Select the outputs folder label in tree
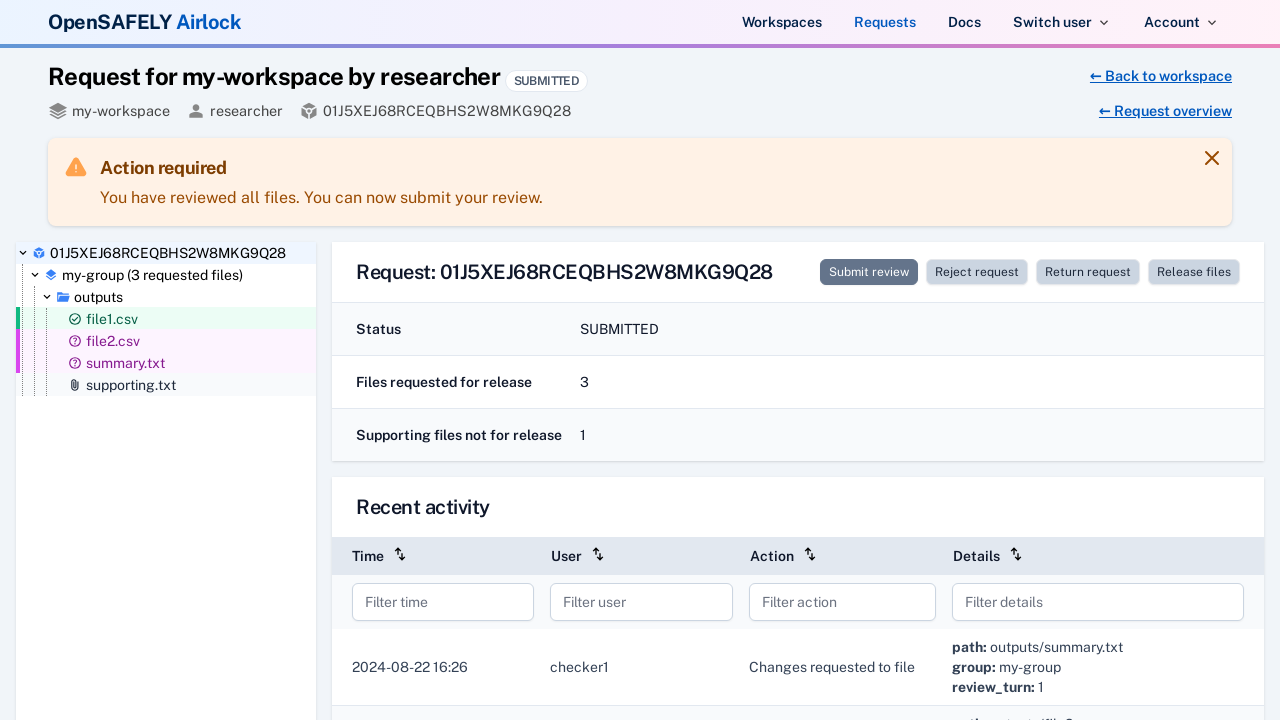Viewport: 1280px width, 720px height. (x=98, y=297)
